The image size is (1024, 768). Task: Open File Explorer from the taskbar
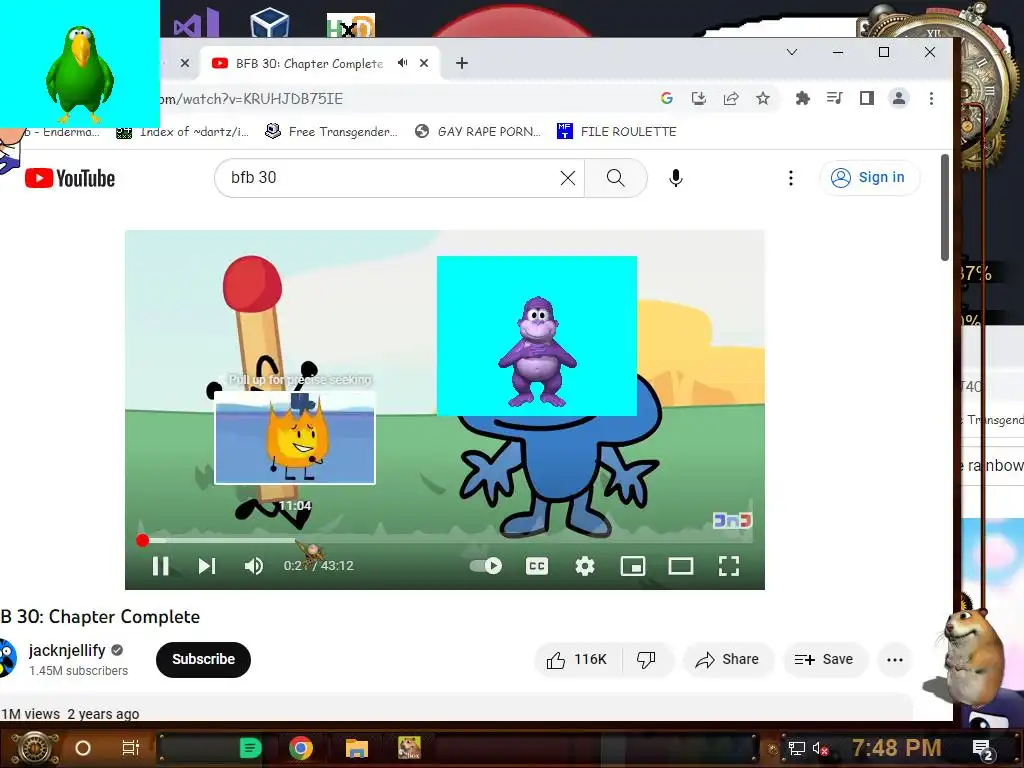pyautogui.click(x=357, y=747)
